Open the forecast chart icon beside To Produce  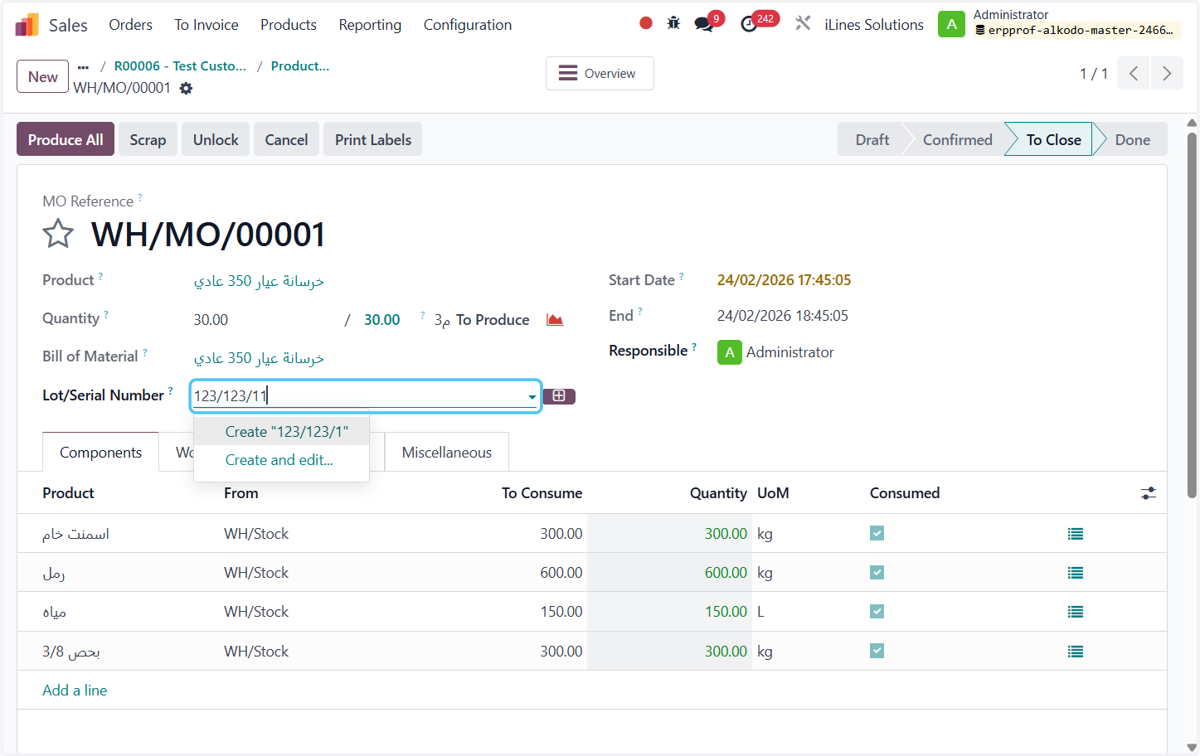tap(555, 320)
